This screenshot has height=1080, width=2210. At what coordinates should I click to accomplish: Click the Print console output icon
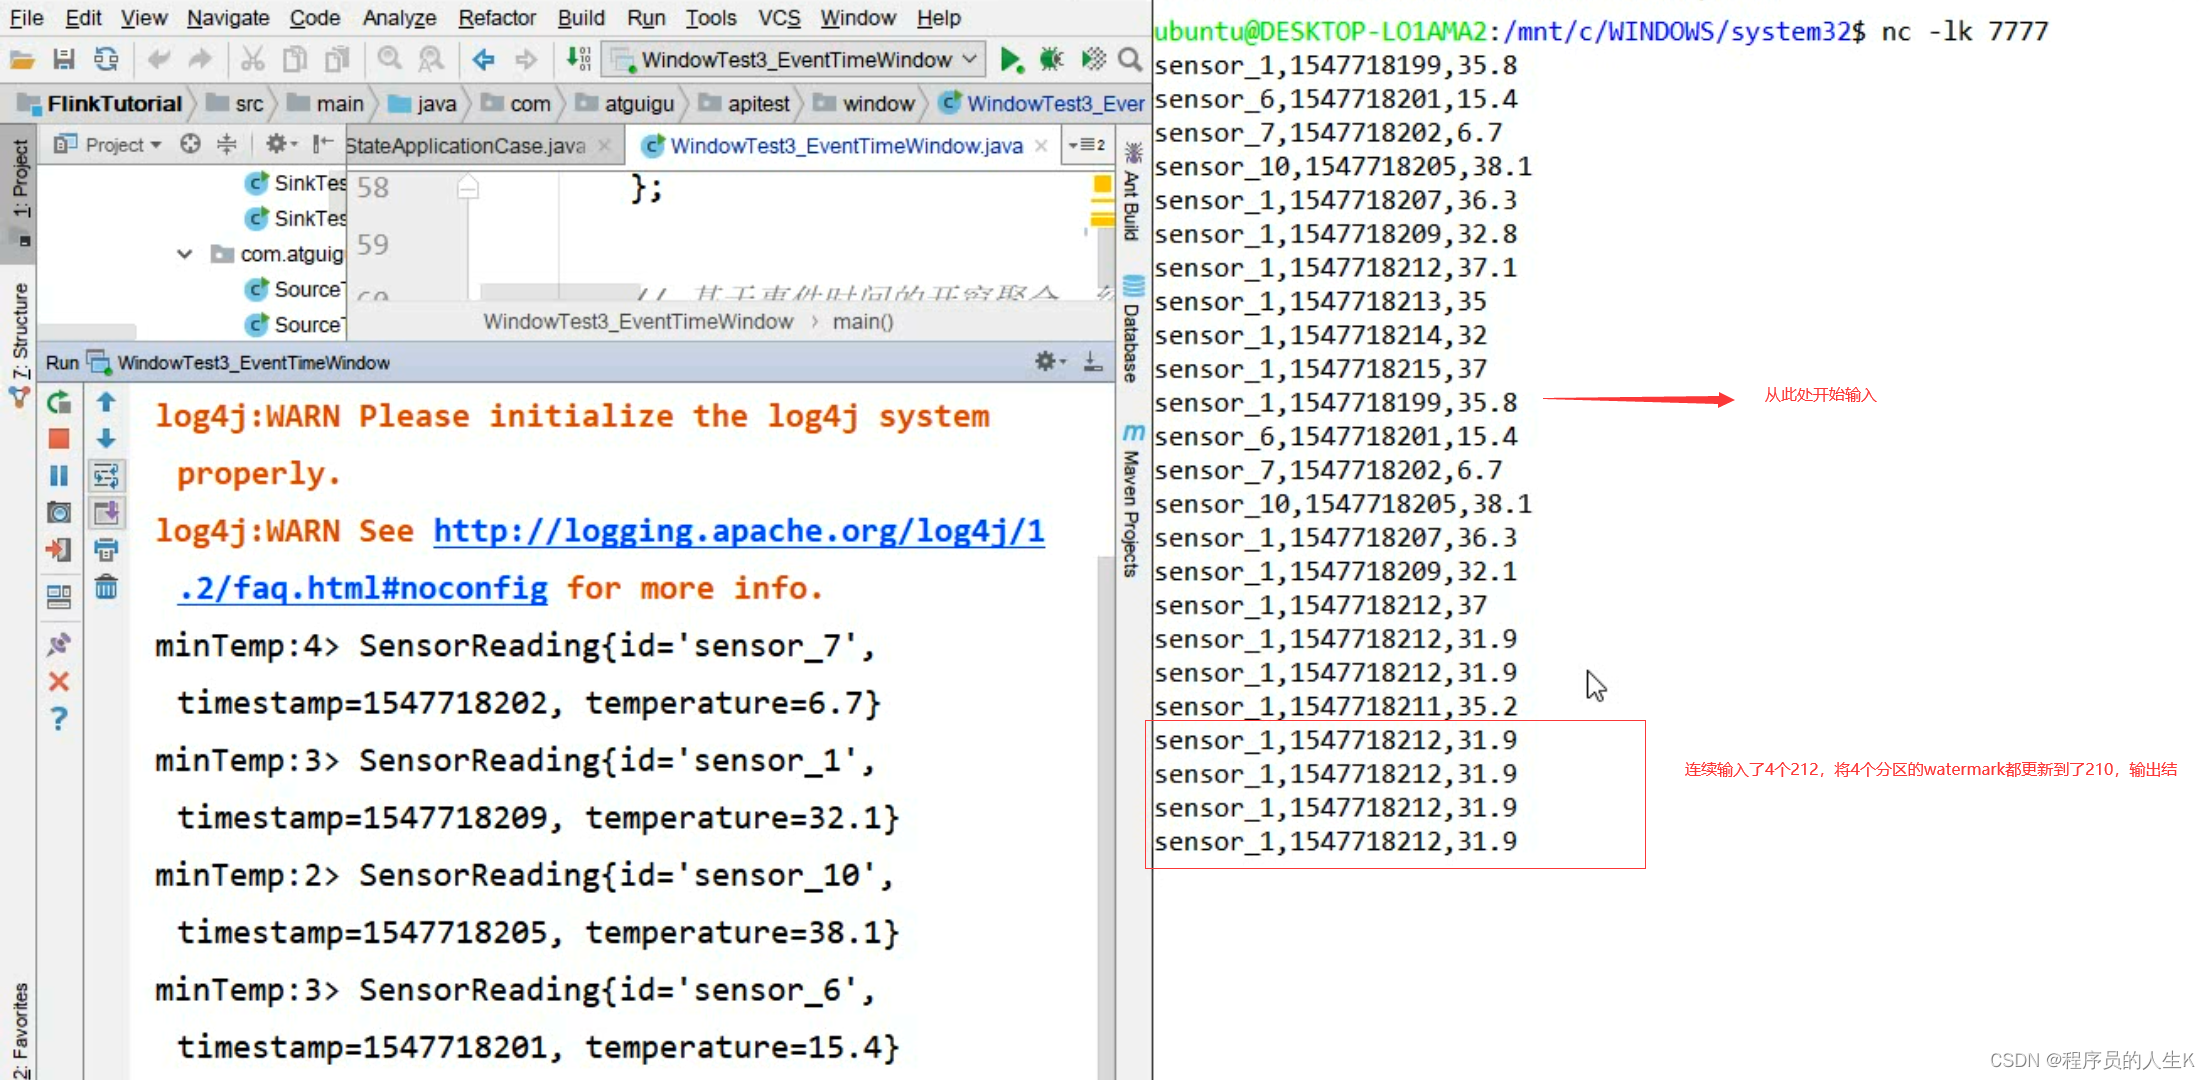[106, 550]
